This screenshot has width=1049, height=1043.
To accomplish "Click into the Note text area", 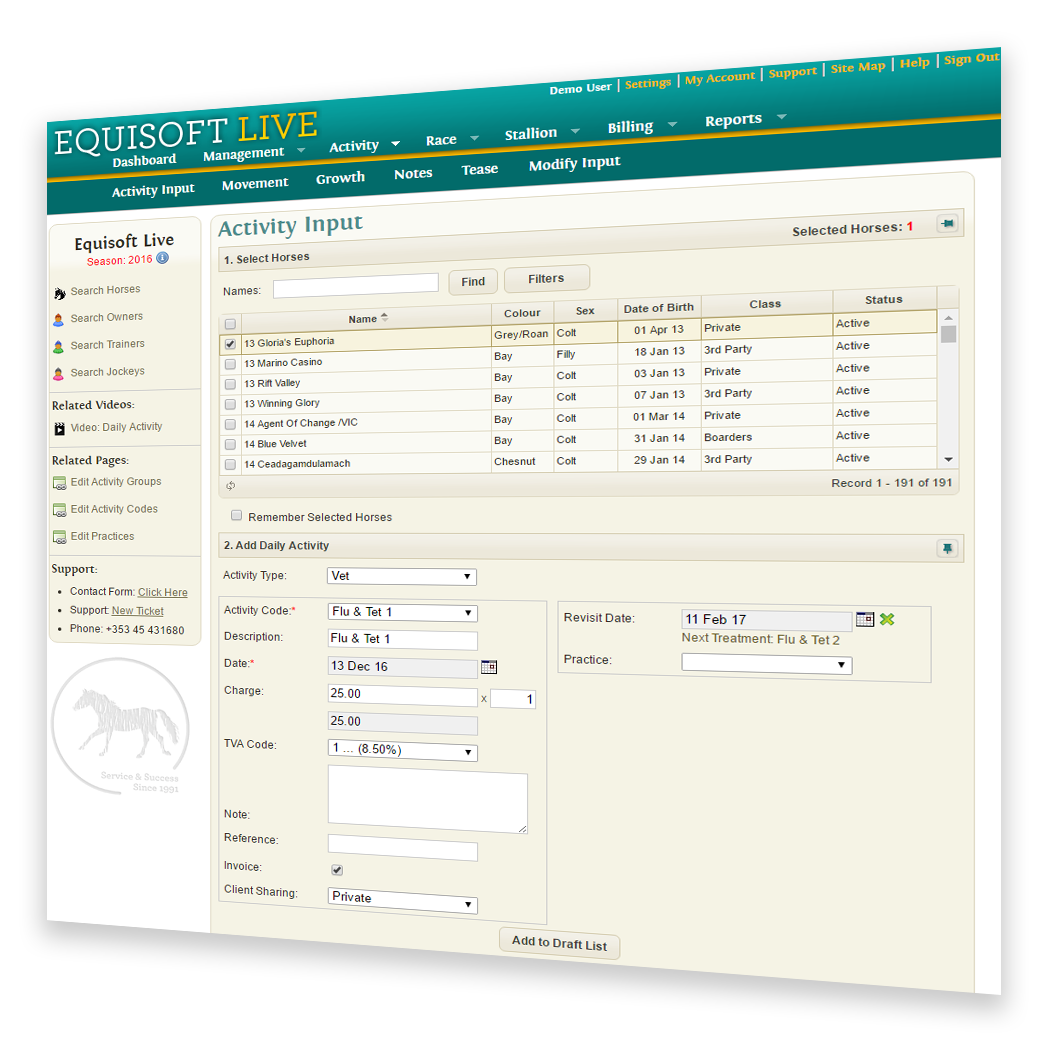I will [x=427, y=799].
